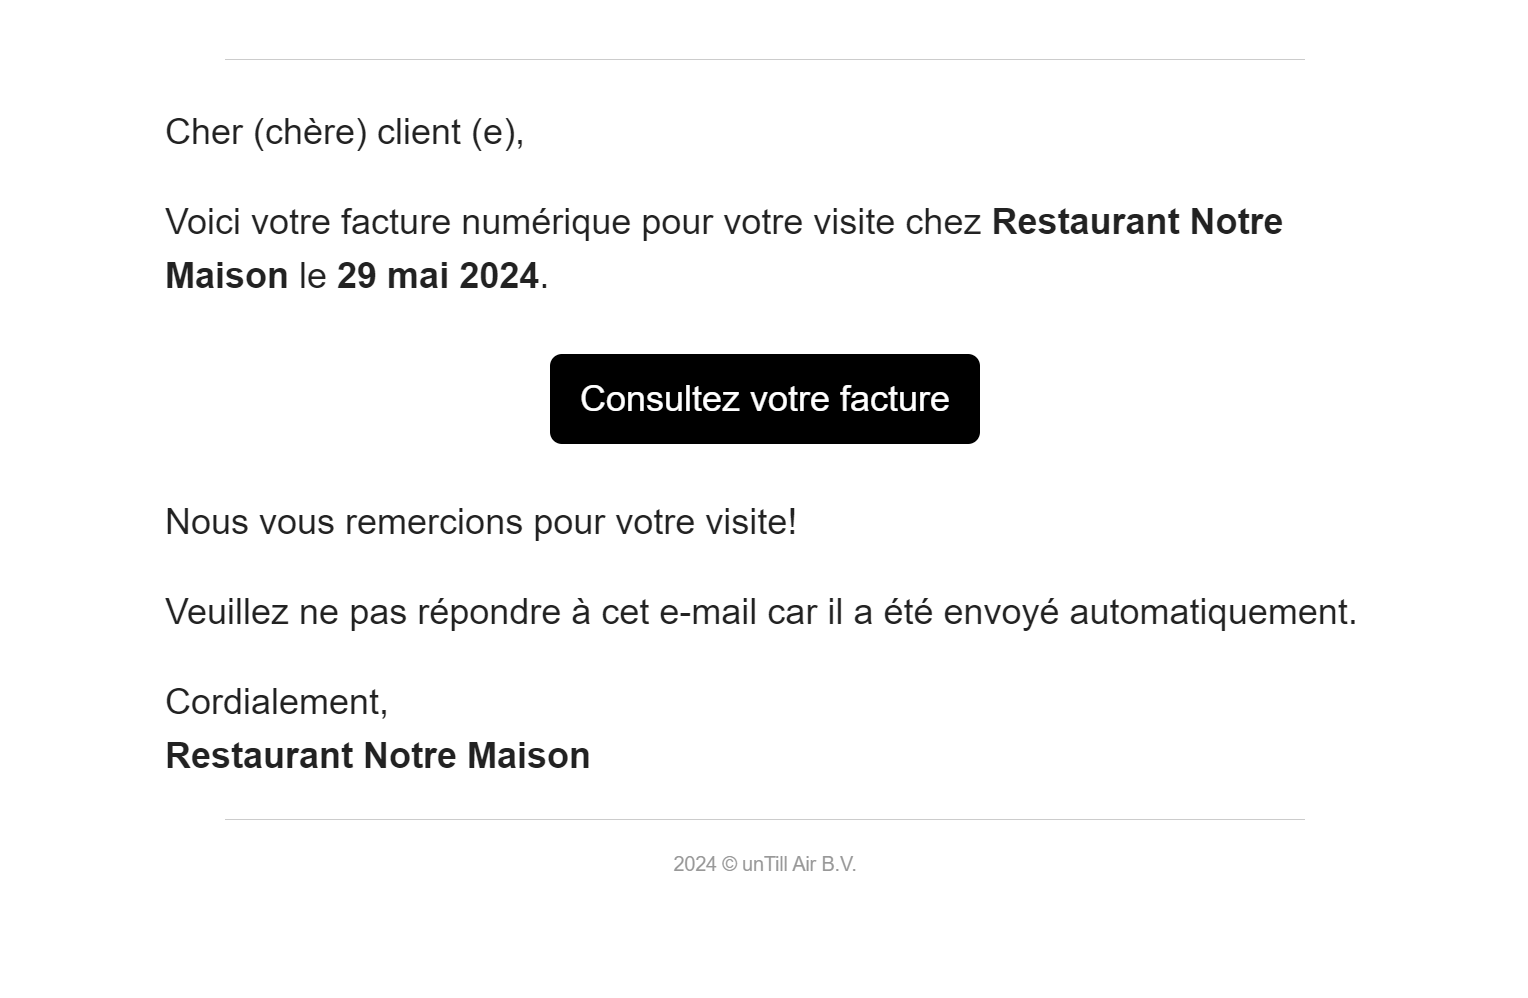Click the bold word 'Maison' before the date
Screen dimensions: 1528x998
pos(226,276)
